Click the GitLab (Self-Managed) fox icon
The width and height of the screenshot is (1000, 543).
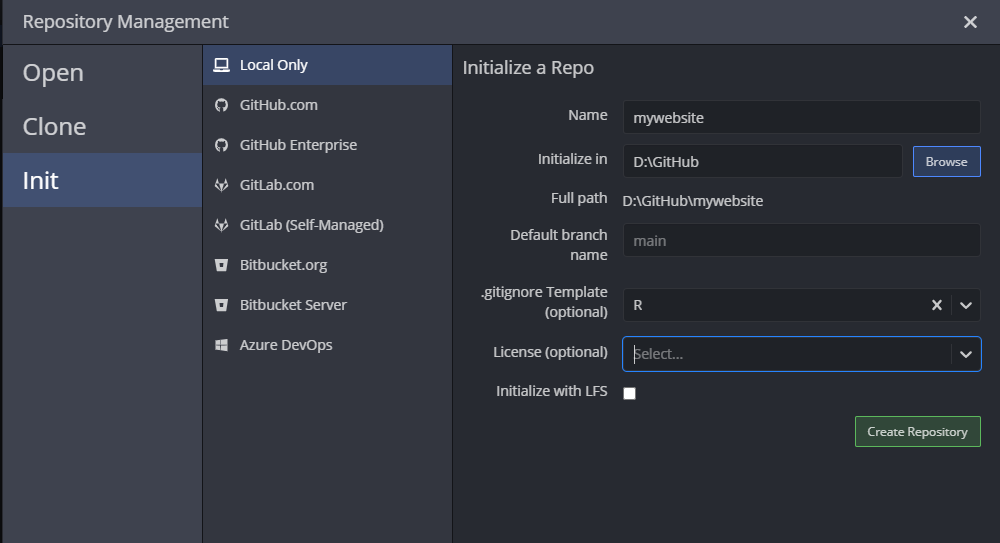tap(221, 225)
